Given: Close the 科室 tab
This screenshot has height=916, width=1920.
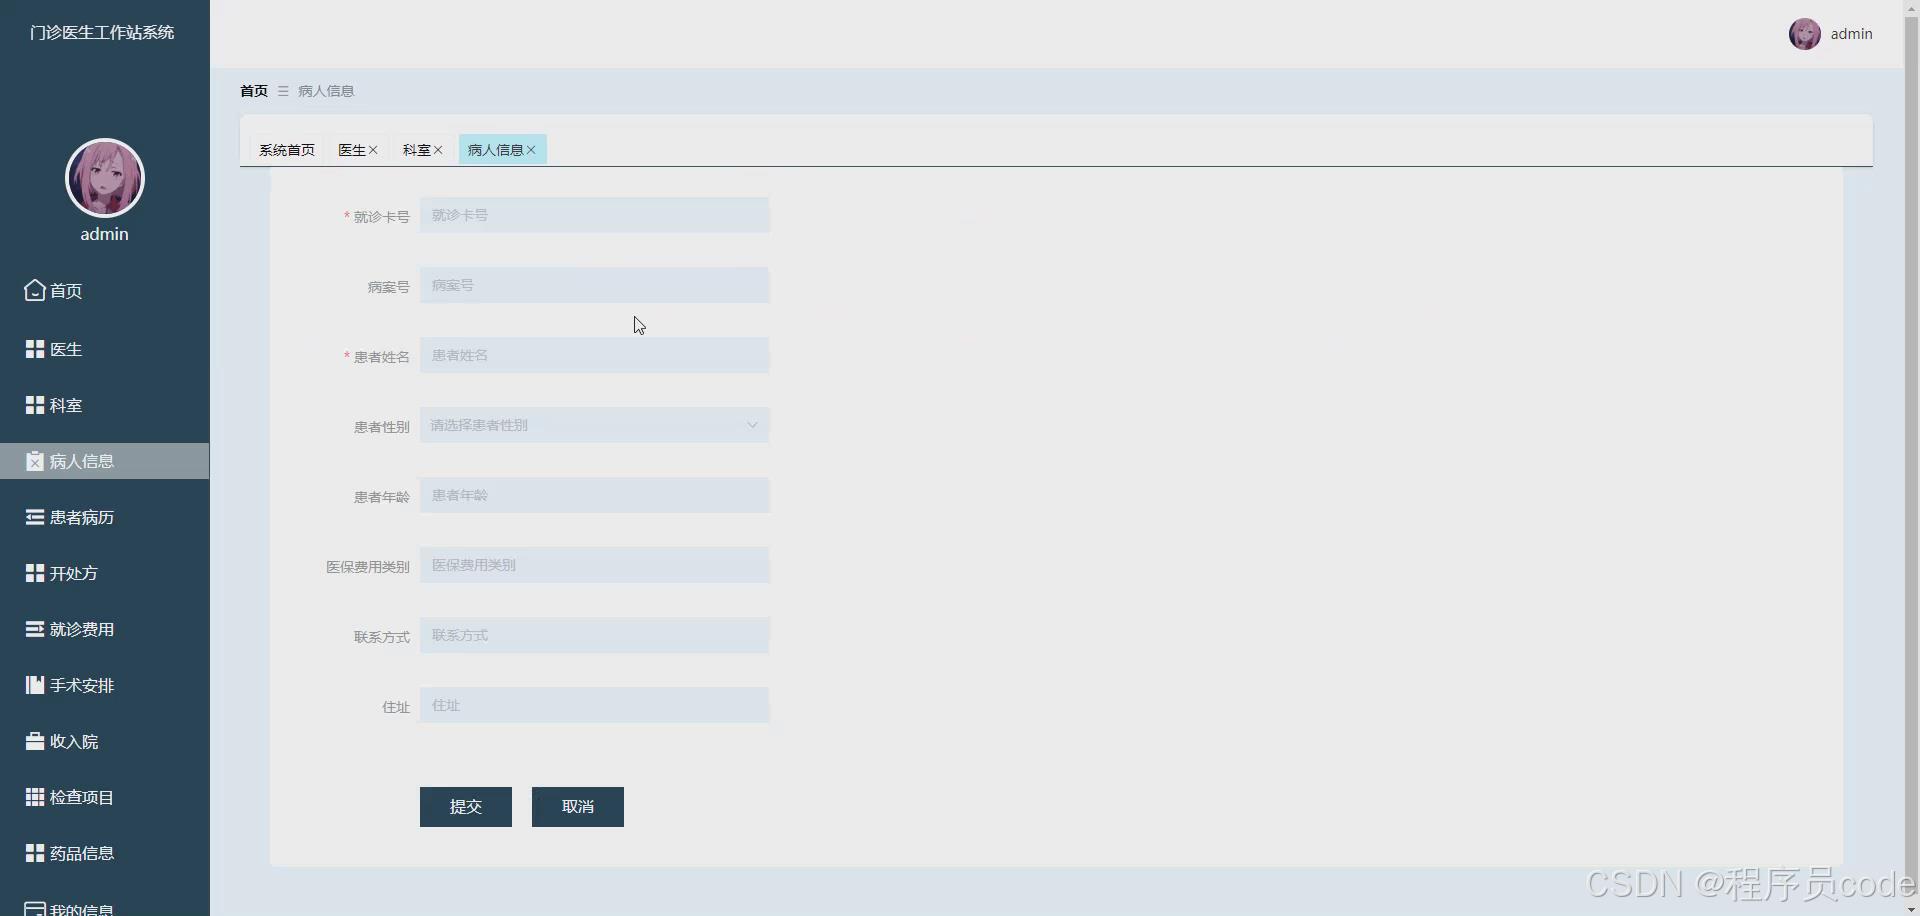Looking at the screenshot, I should tap(438, 150).
